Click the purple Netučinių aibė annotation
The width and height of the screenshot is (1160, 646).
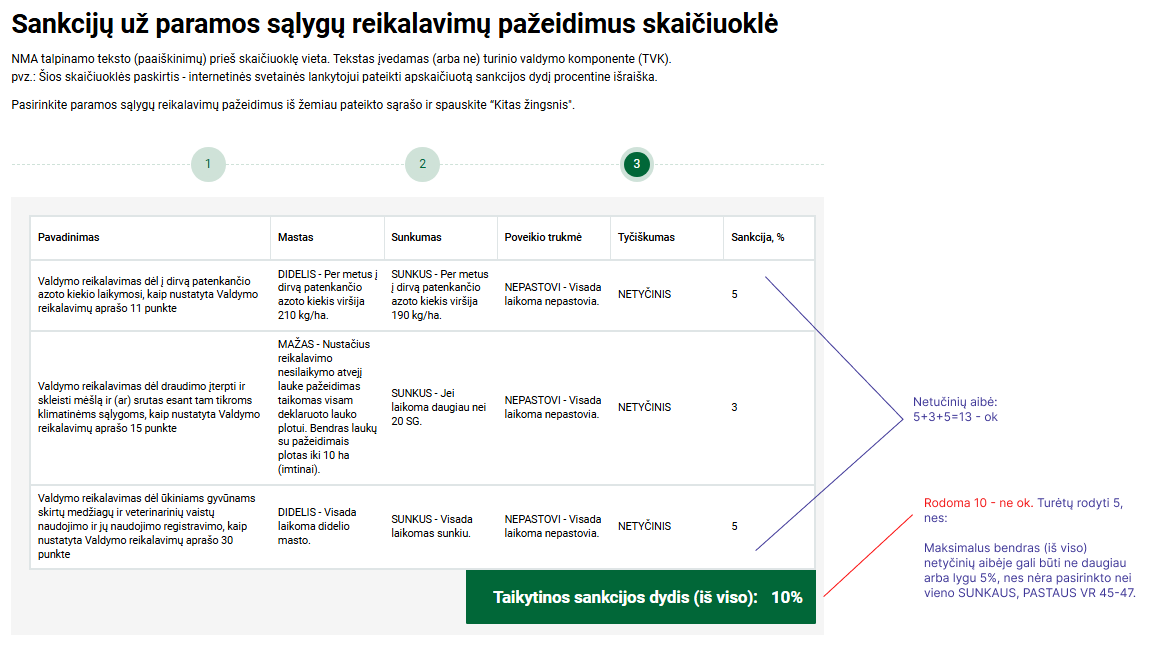955,409
